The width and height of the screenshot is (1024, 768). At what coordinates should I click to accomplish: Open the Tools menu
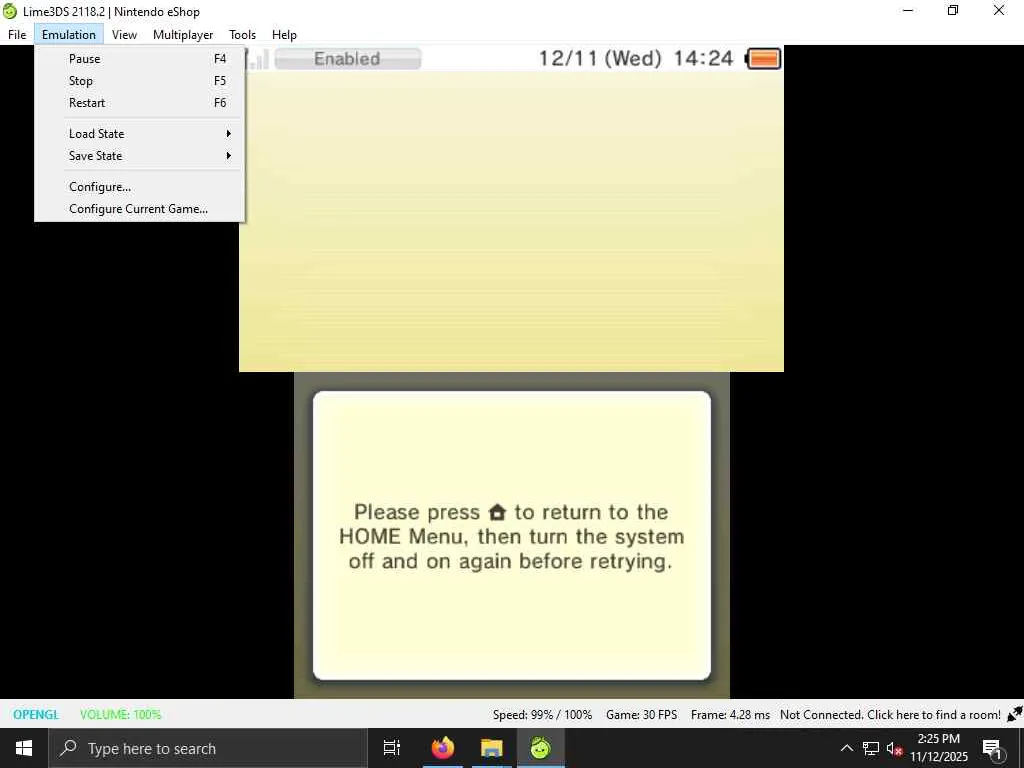point(242,35)
